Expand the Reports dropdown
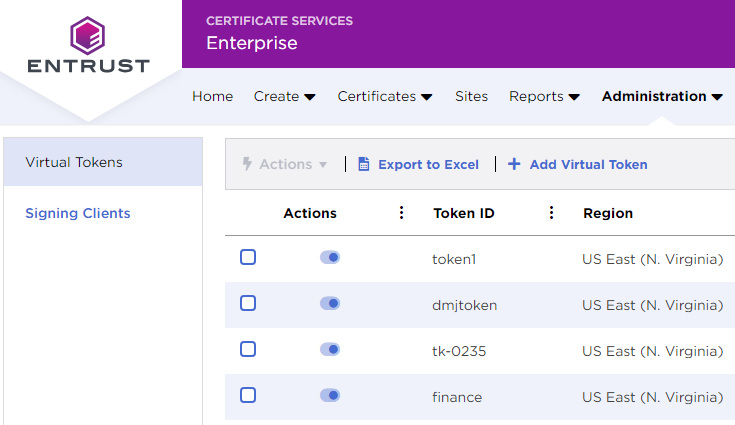The image size is (735, 425). point(544,97)
